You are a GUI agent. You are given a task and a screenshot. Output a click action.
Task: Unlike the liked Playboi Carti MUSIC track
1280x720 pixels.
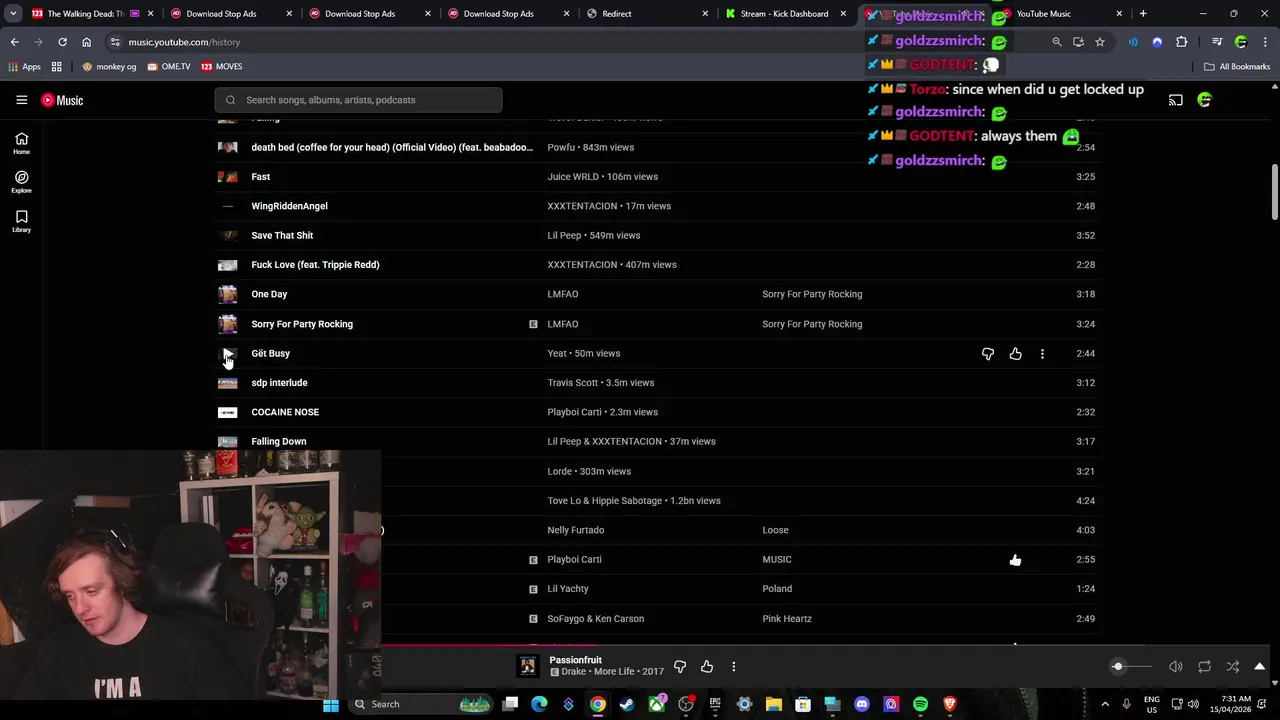[1015, 560]
